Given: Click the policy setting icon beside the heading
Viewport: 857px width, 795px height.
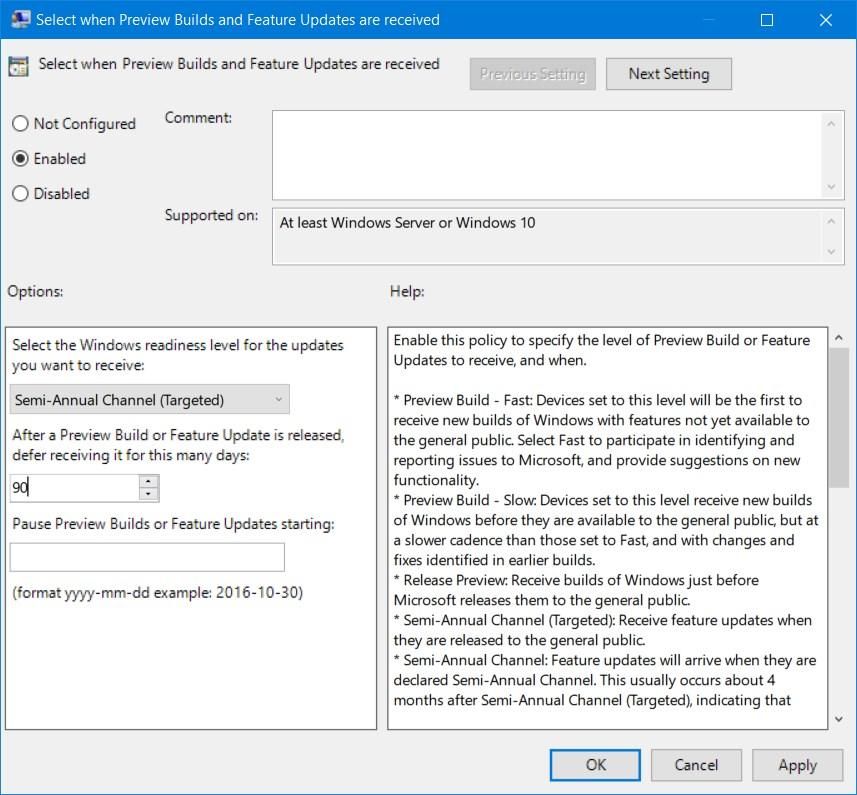Looking at the screenshot, I should (x=18, y=66).
